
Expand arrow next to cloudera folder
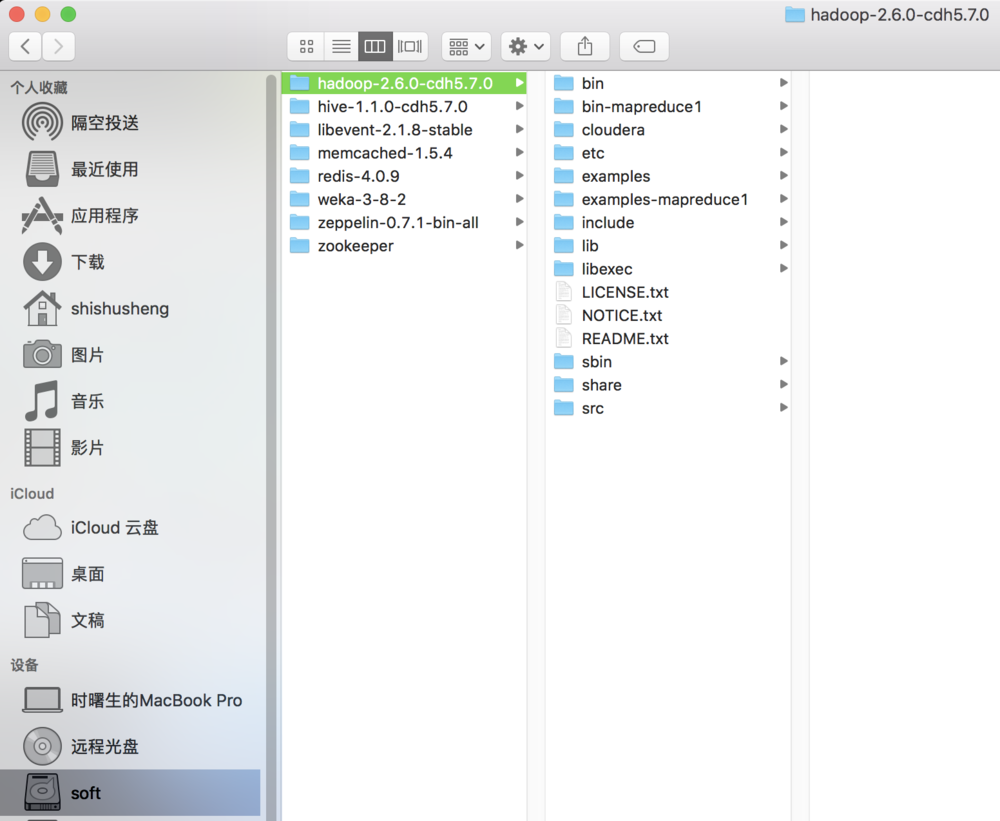(x=784, y=129)
